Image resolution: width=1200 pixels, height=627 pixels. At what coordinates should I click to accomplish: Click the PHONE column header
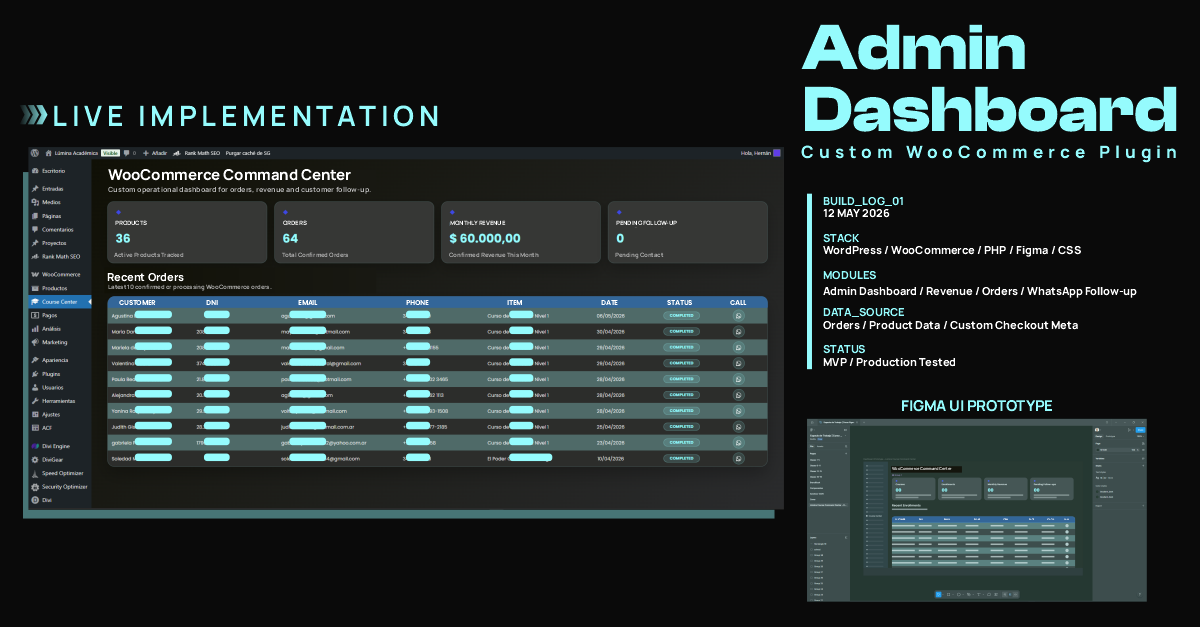417,302
